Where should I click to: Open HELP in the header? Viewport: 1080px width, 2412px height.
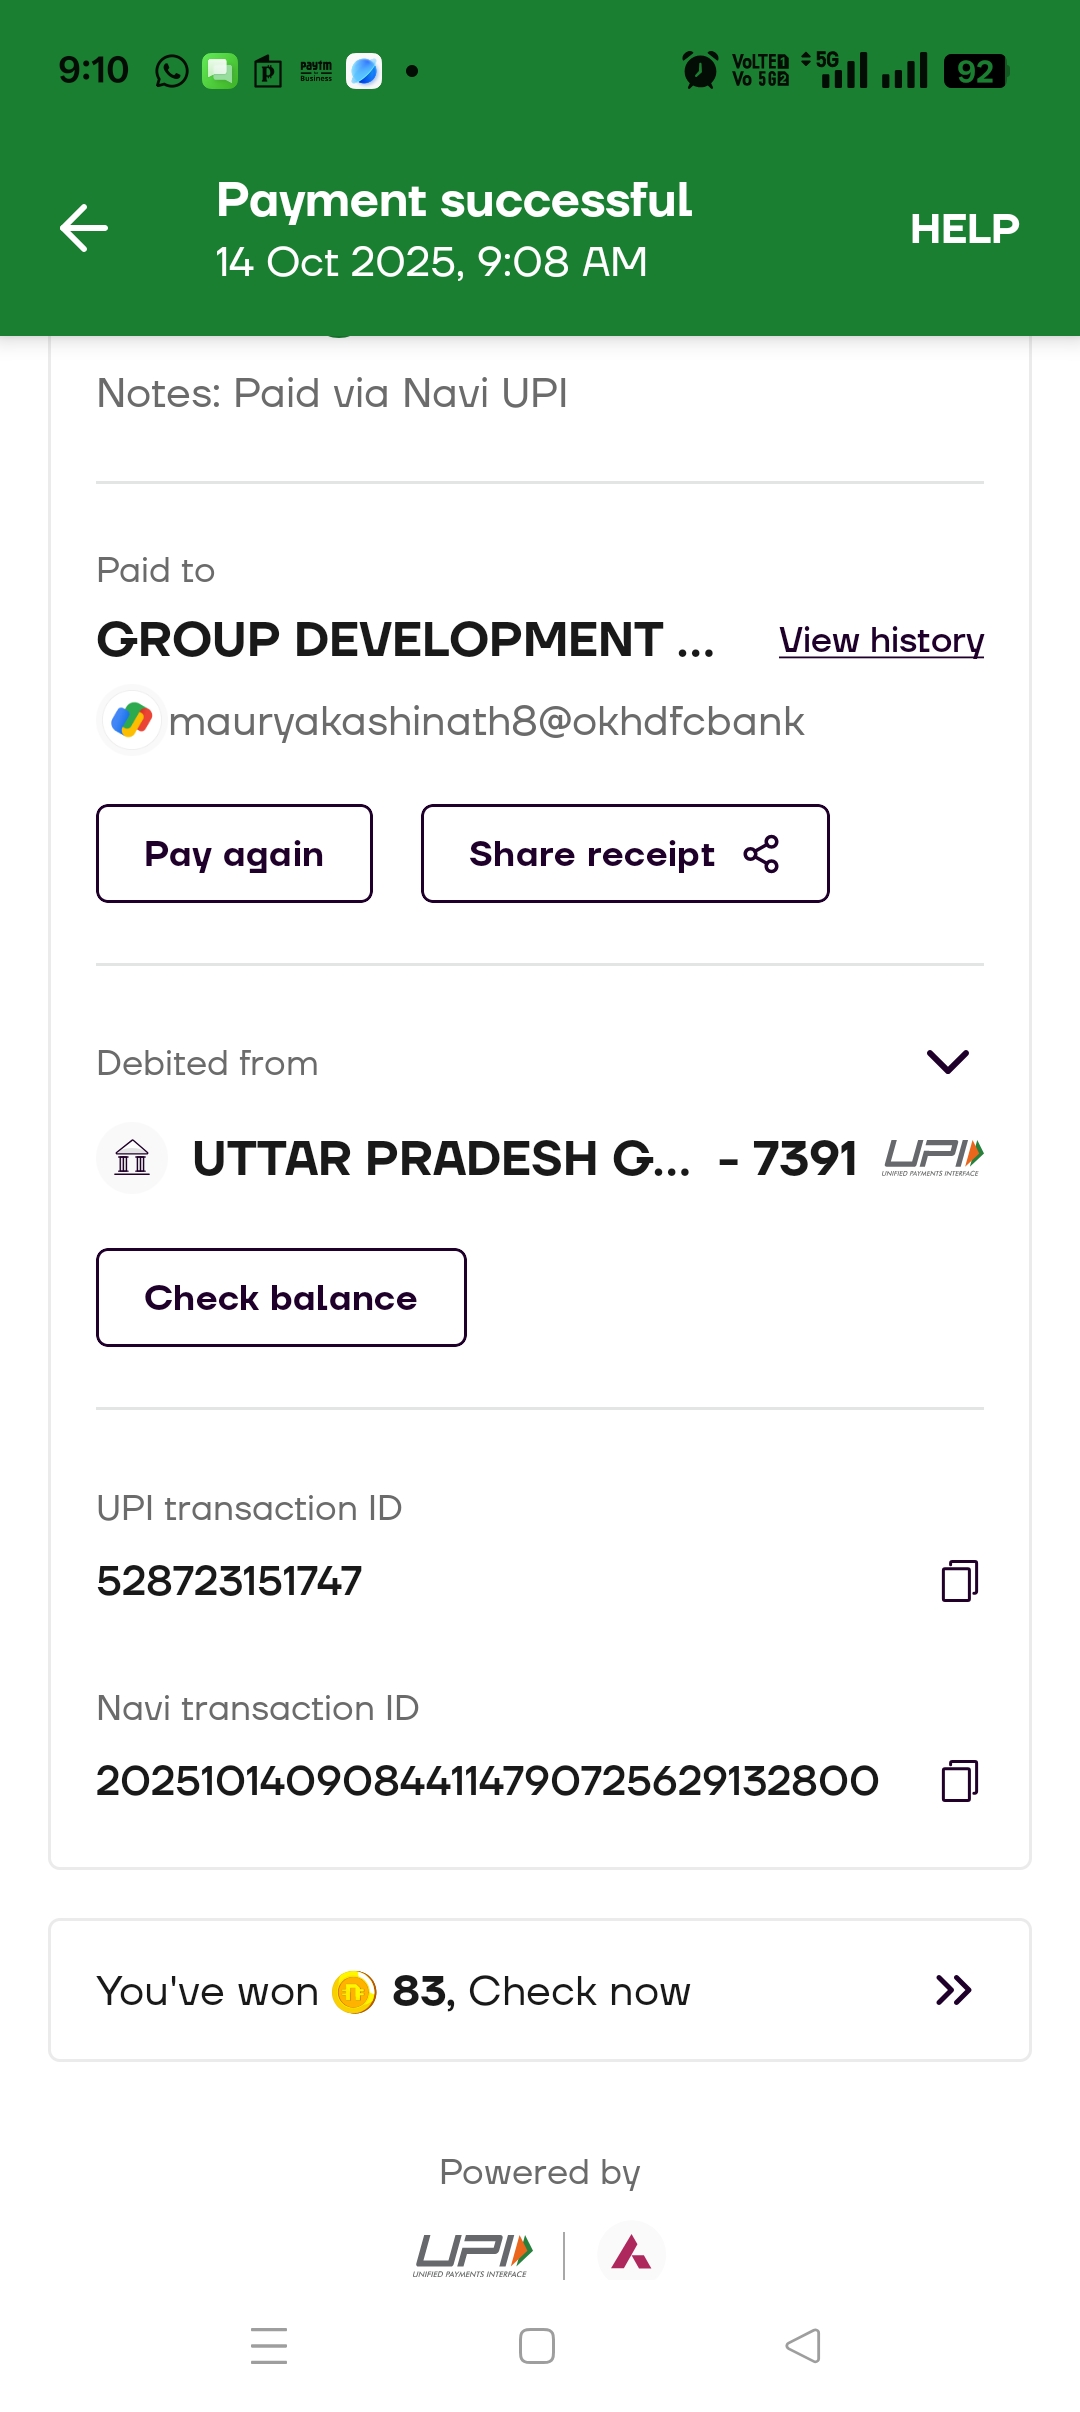click(964, 229)
